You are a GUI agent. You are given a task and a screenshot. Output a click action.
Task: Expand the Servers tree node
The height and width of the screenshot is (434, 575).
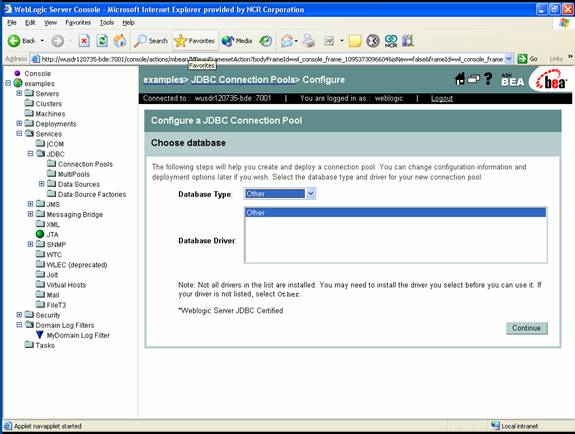click(x=19, y=93)
